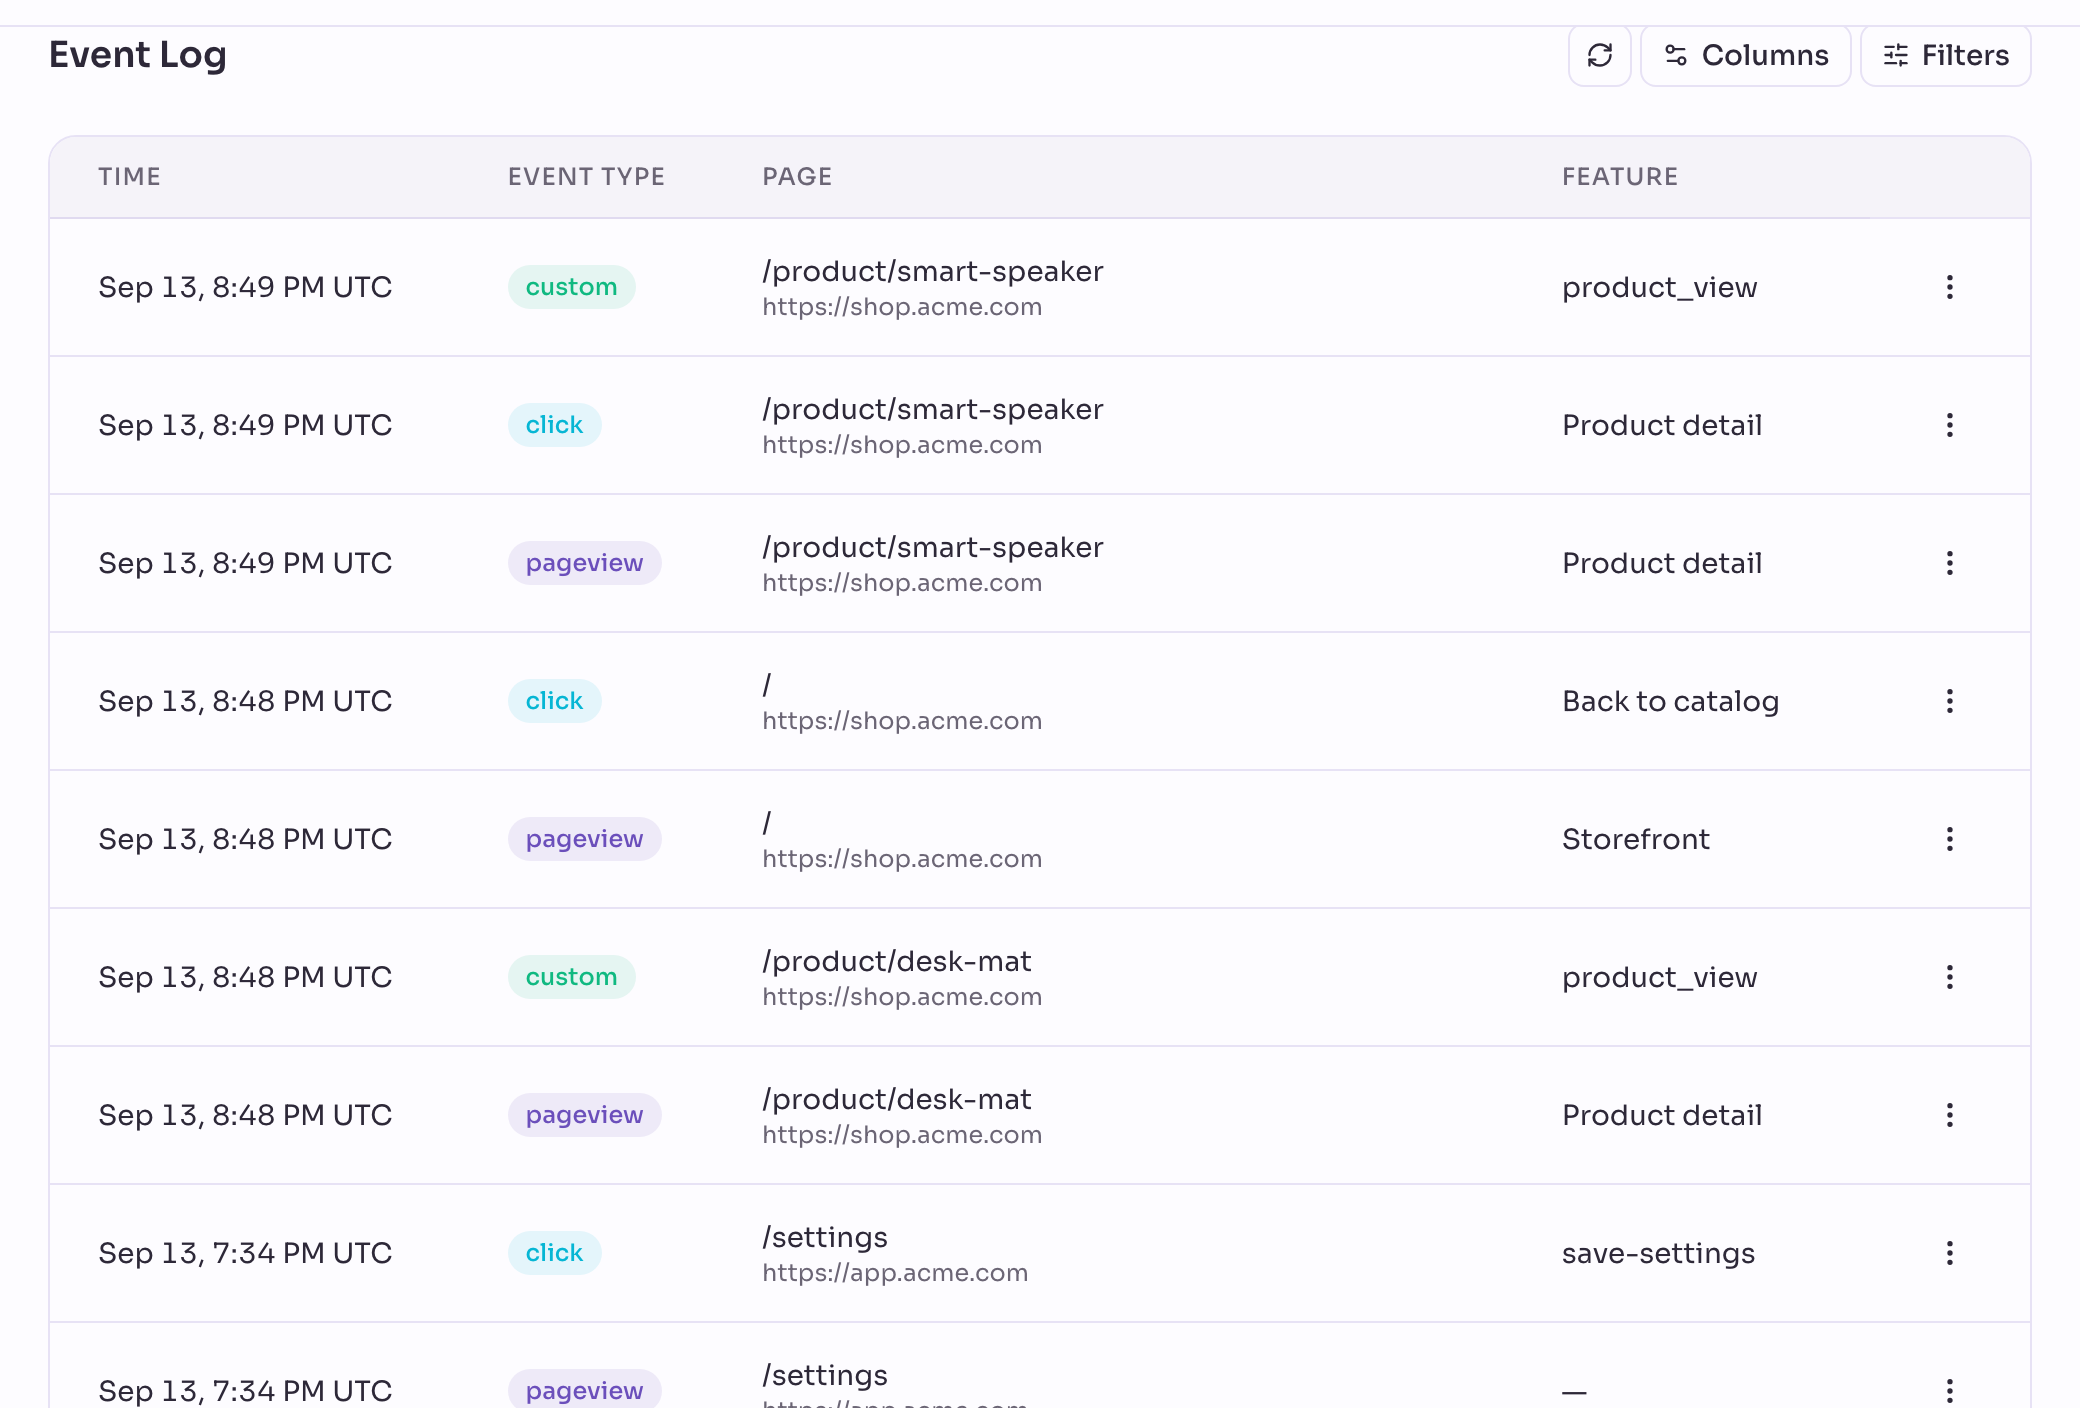This screenshot has width=2080, height=1408.
Task: Open row menu for desk-mat product_view event
Action: click(x=1949, y=977)
